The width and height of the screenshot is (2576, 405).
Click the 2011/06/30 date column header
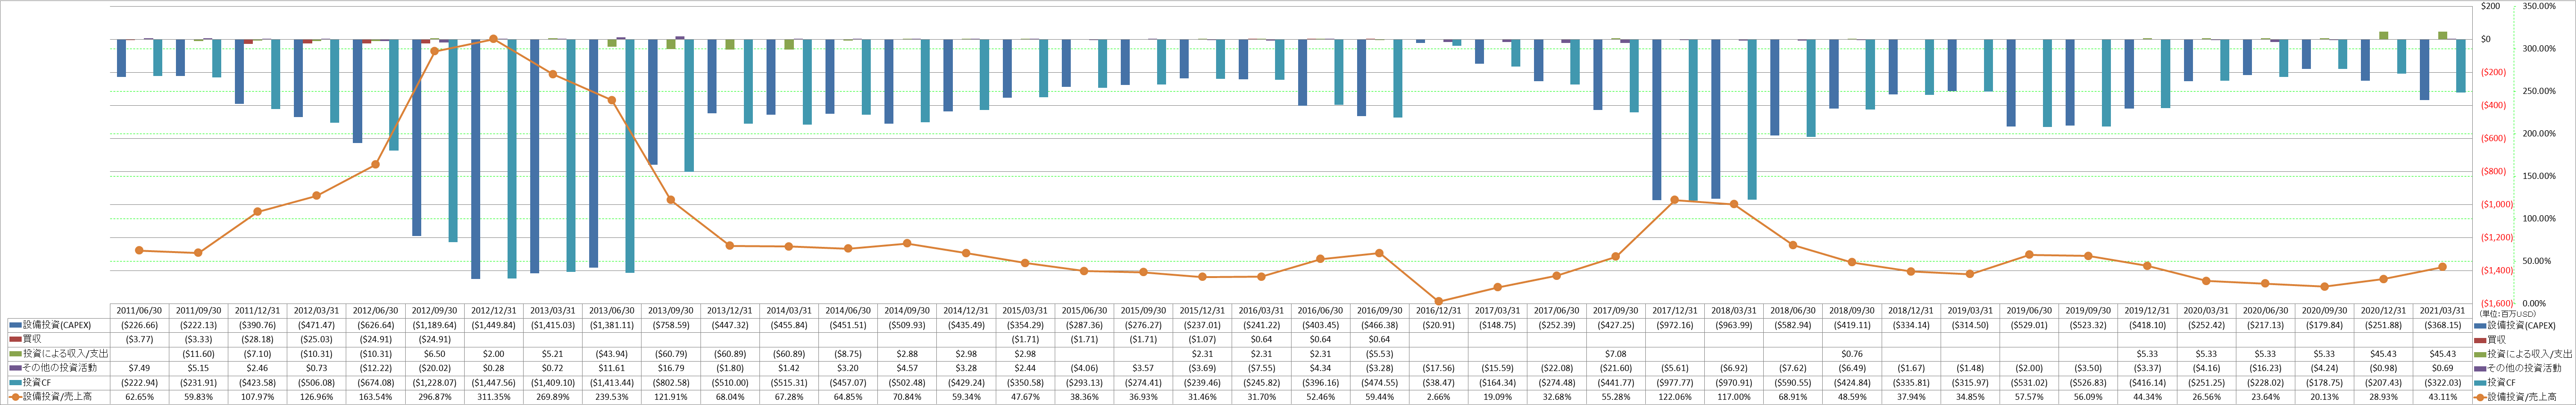[x=139, y=311]
